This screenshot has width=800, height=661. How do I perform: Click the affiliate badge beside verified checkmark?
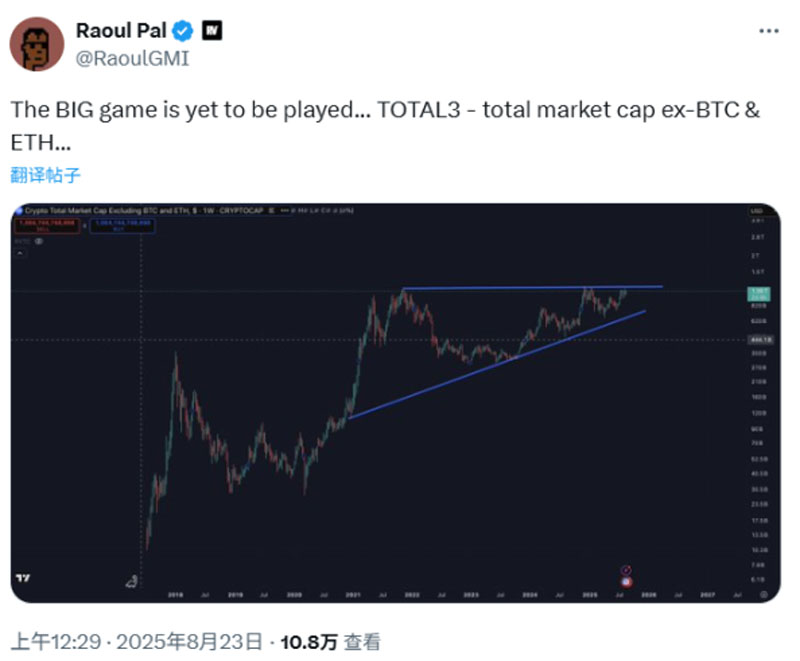click(x=211, y=31)
